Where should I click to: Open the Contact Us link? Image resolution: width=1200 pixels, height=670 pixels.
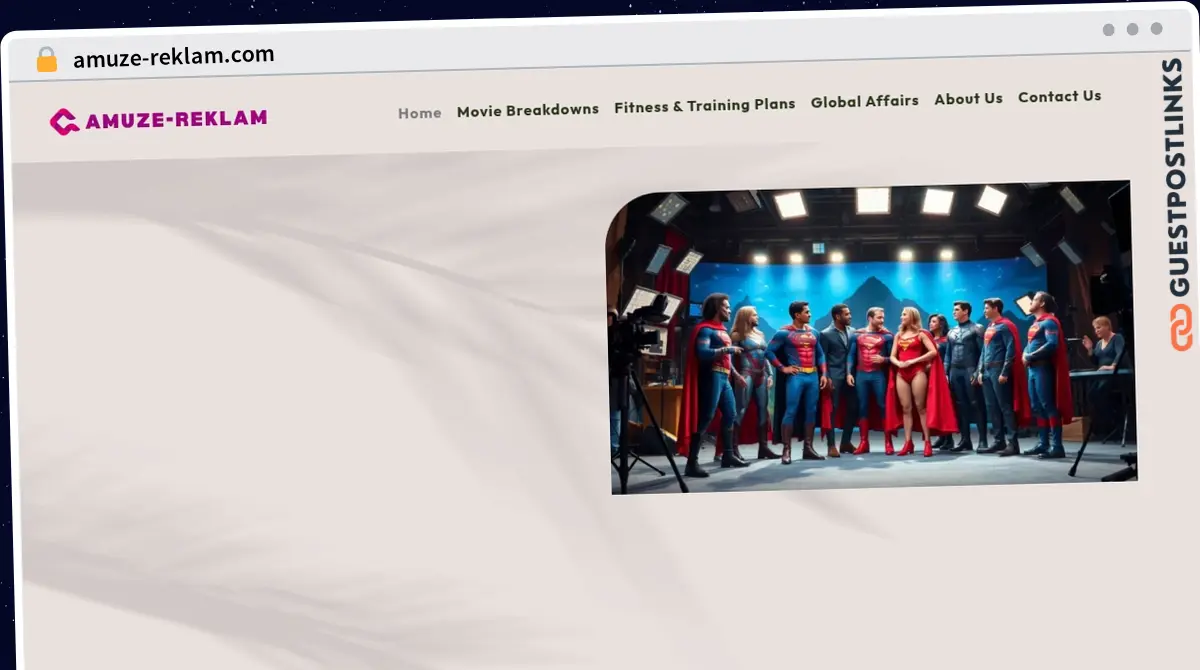pyautogui.click(x=1059, y=96)
